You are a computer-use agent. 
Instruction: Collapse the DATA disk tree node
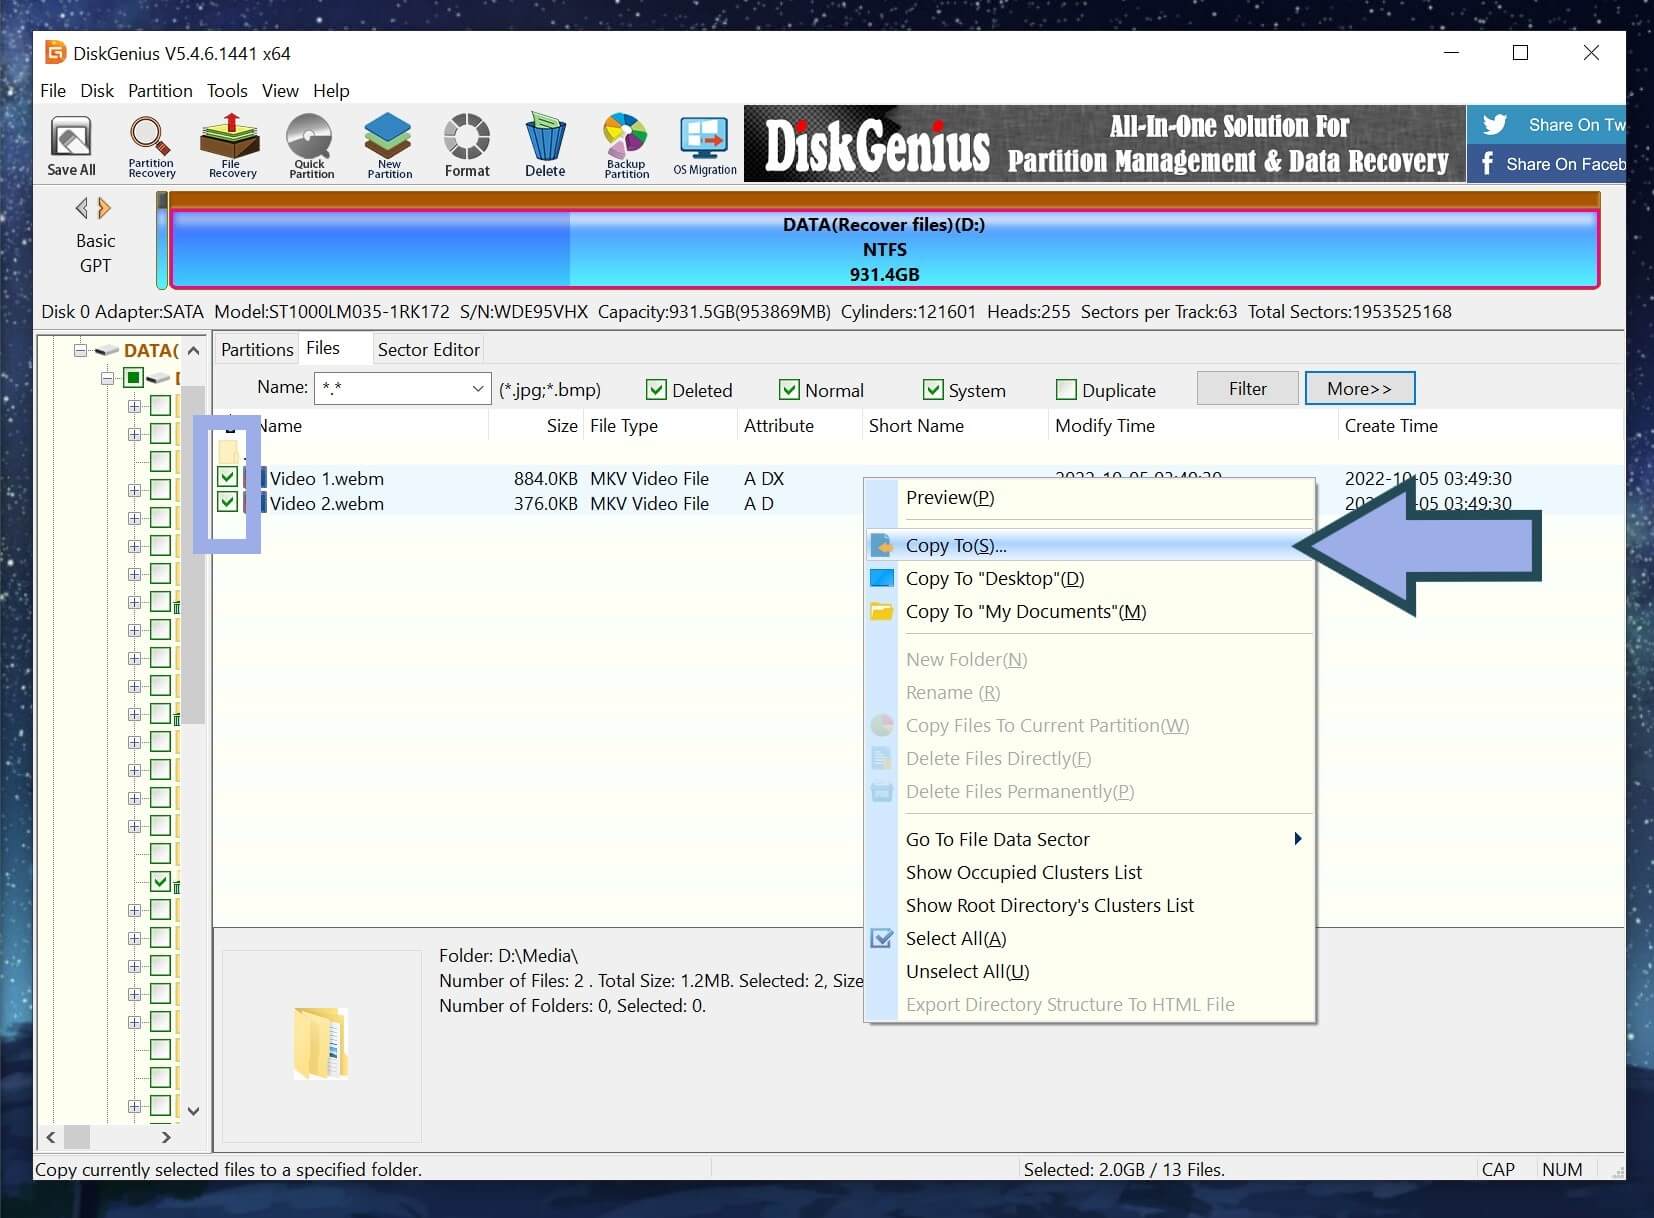coord(80,350)
